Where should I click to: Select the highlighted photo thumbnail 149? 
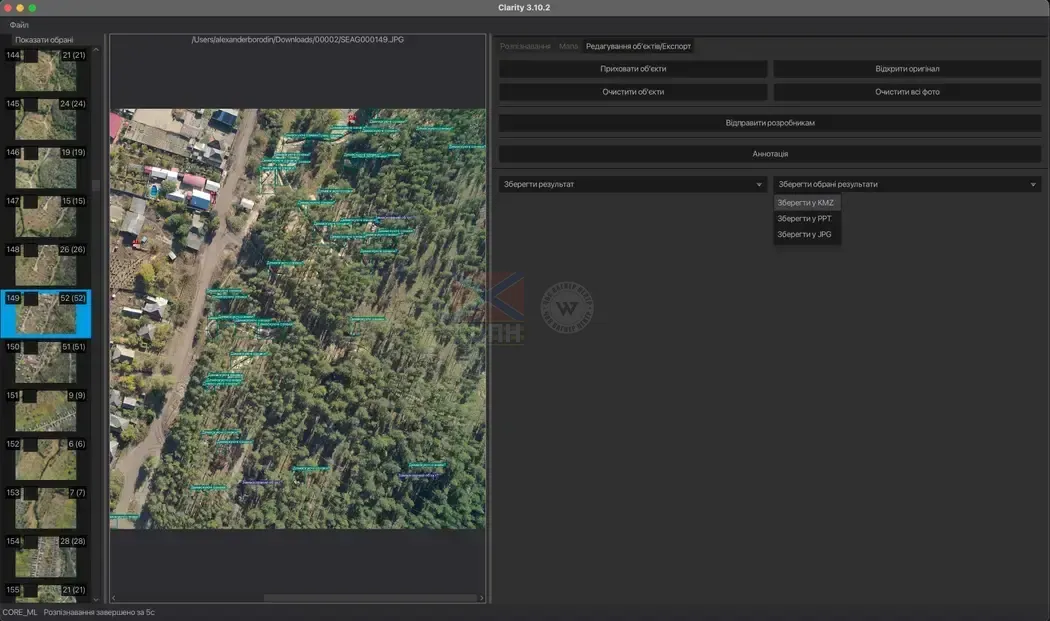click(46, 314)
